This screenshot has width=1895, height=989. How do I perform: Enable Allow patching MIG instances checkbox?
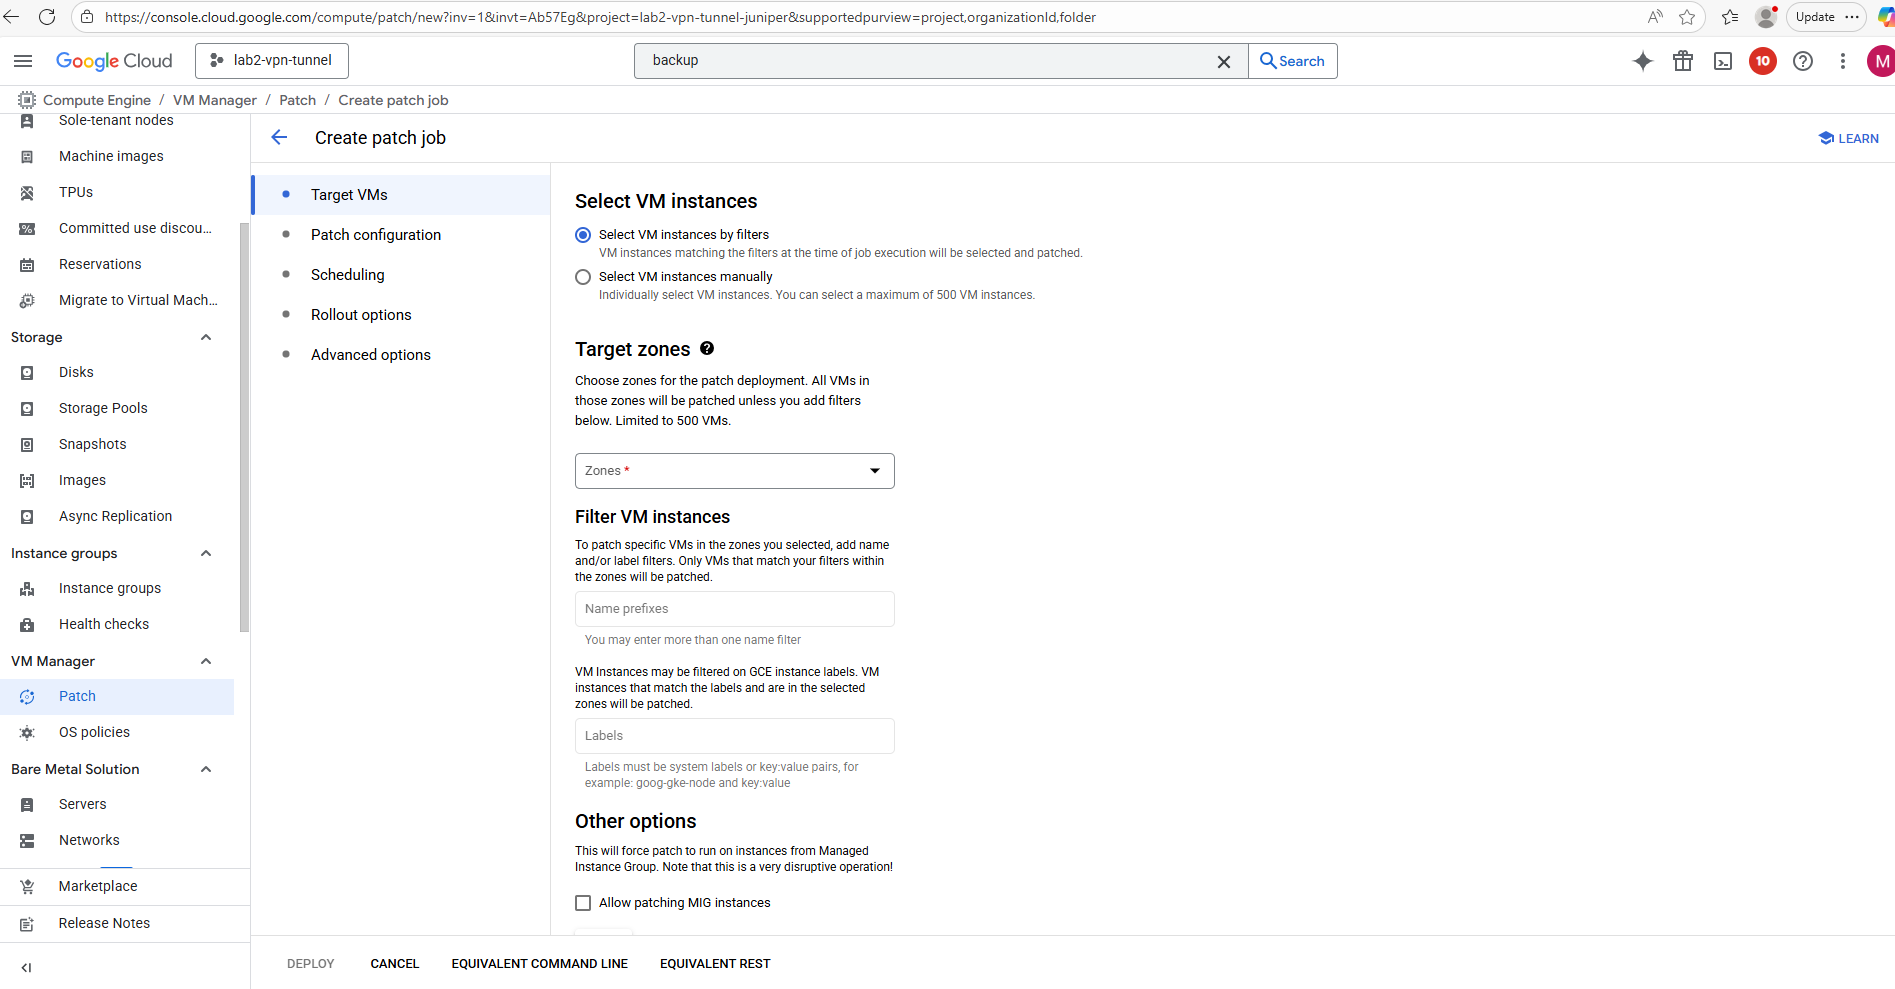[583, 903]
